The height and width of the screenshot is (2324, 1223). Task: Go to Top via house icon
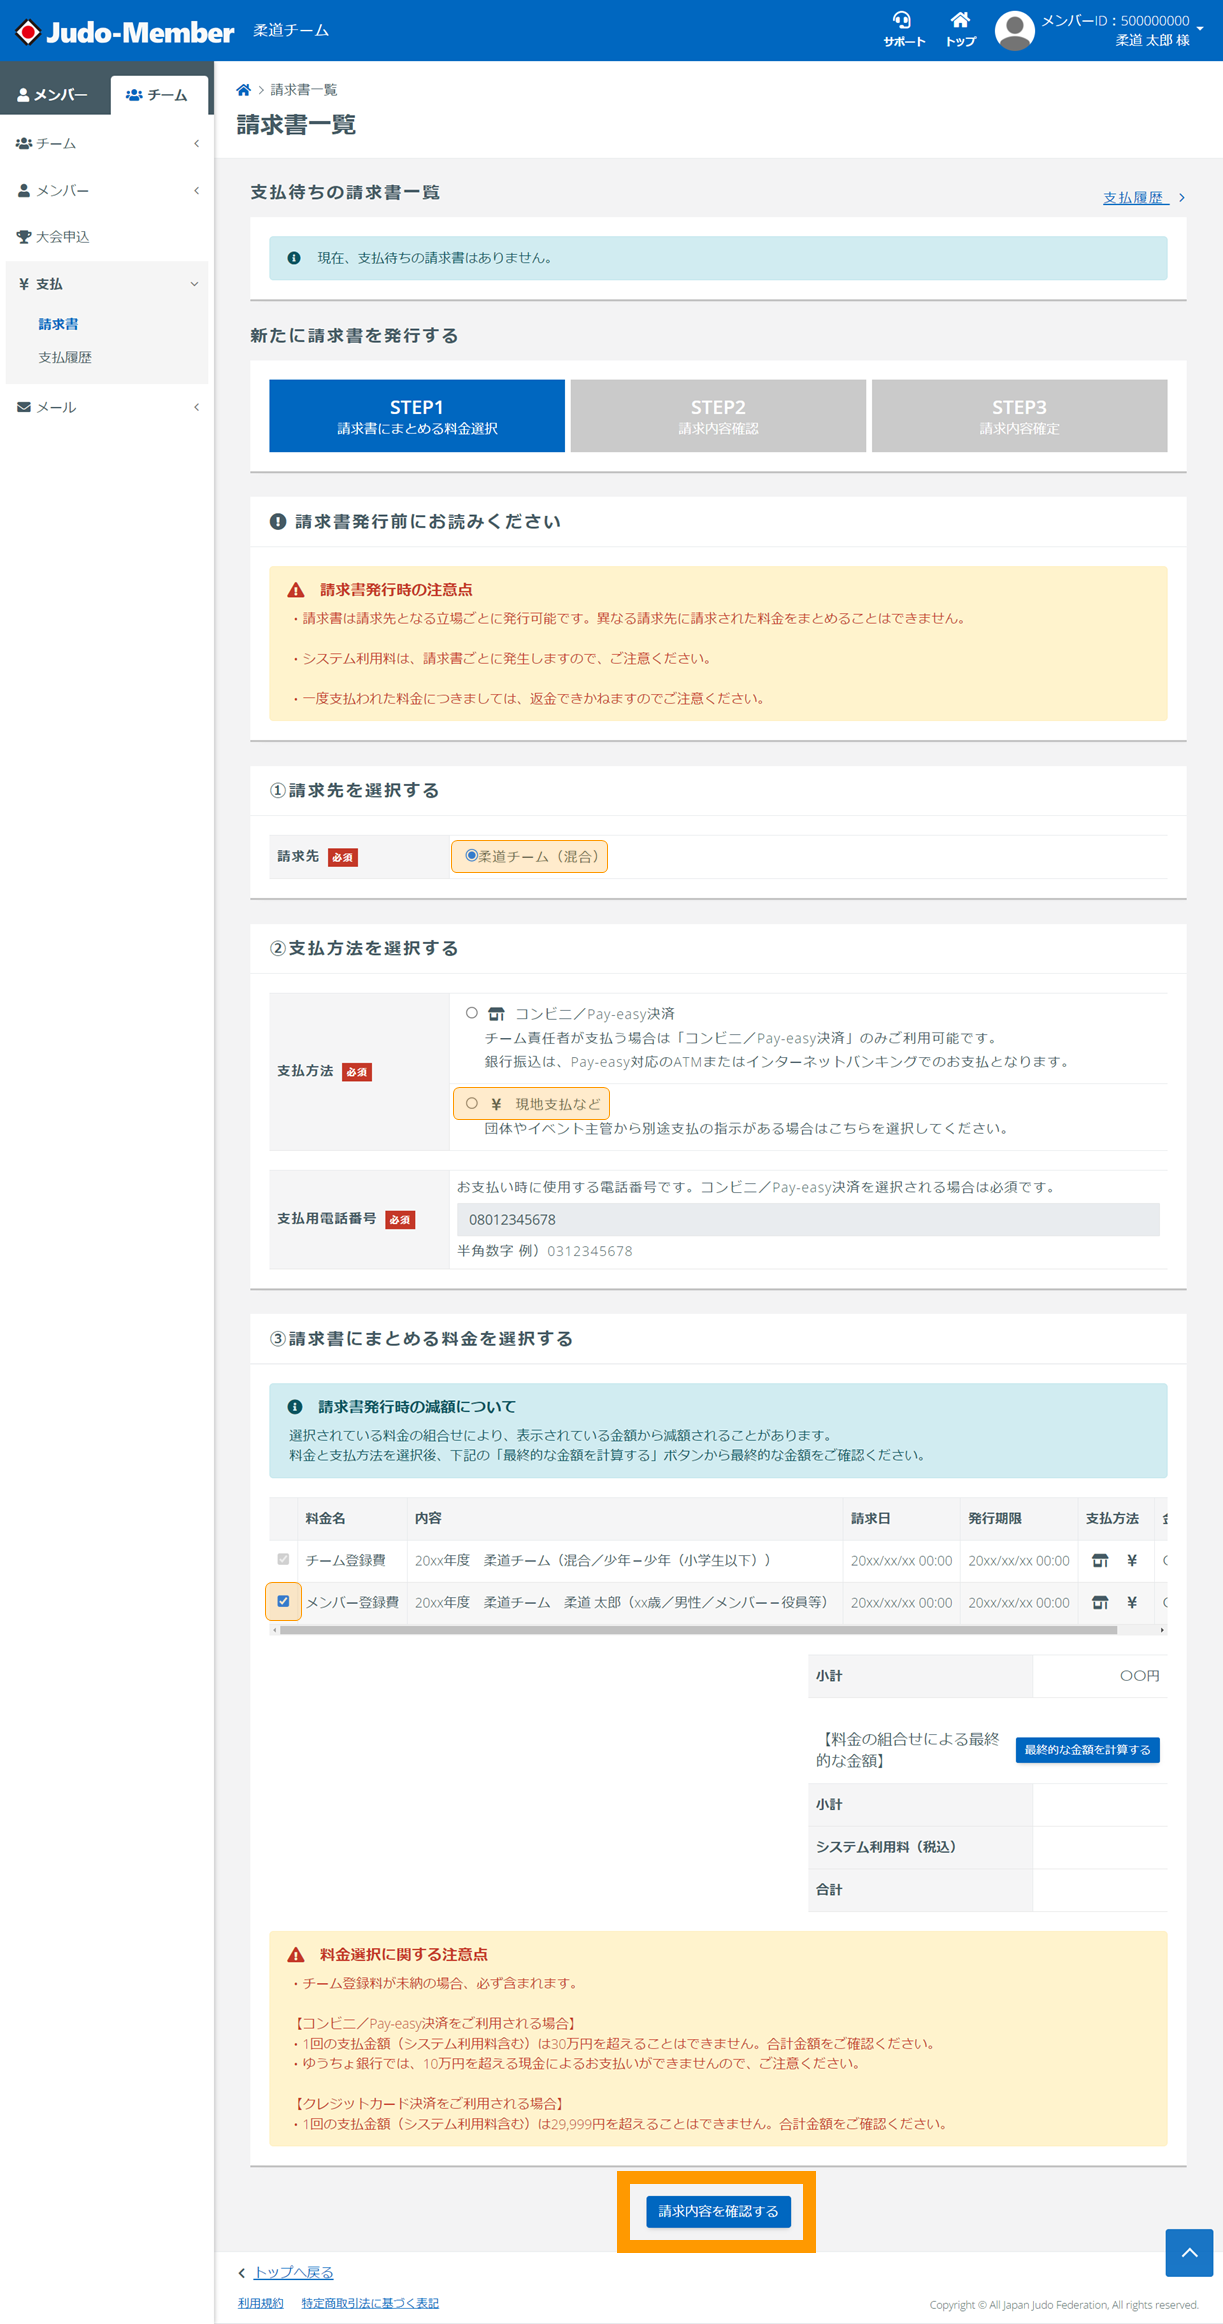[960, 21]
